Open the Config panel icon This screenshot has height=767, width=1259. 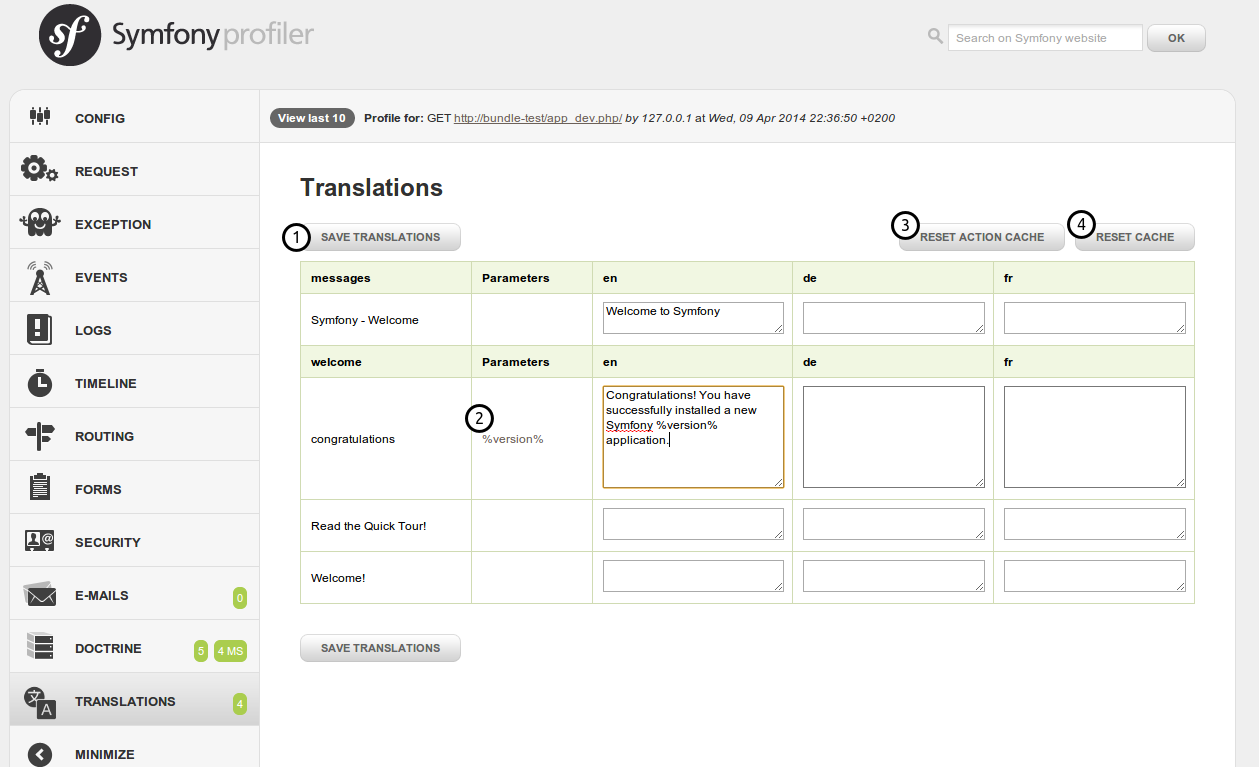click(x=39, y=116)
